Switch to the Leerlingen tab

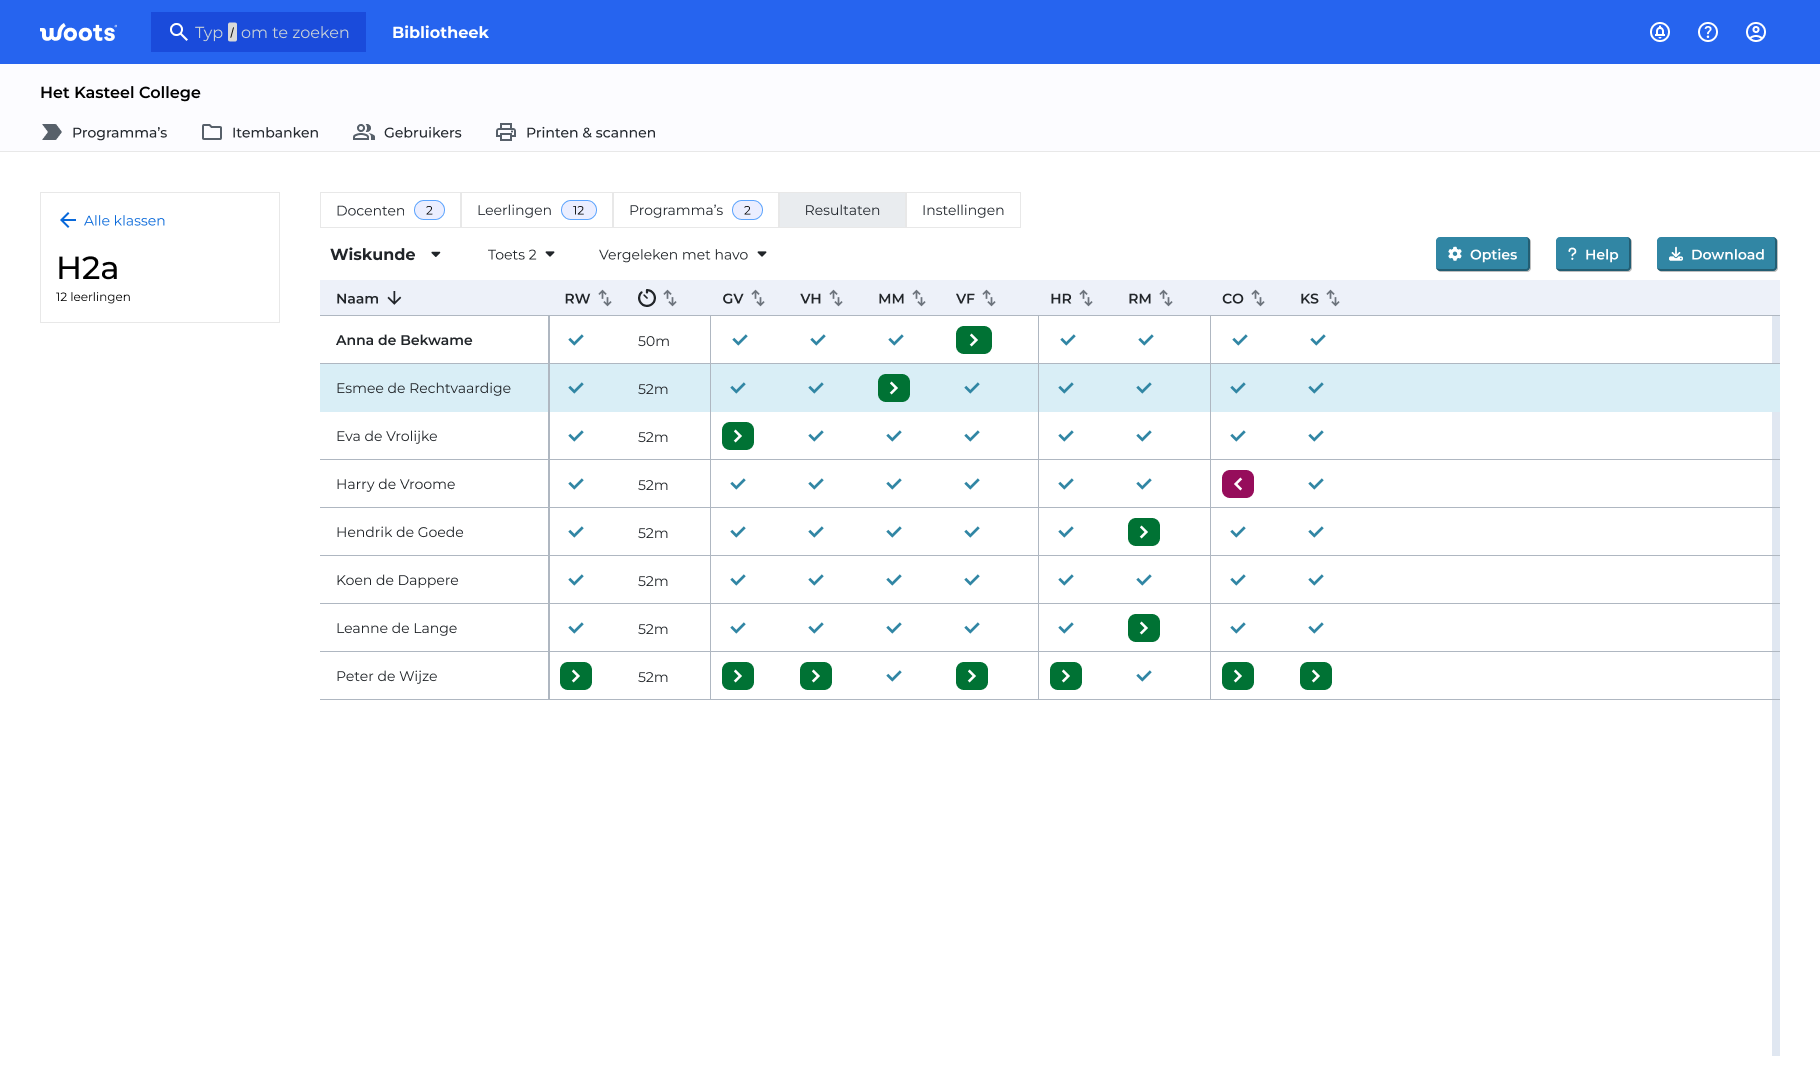(536, 210)
